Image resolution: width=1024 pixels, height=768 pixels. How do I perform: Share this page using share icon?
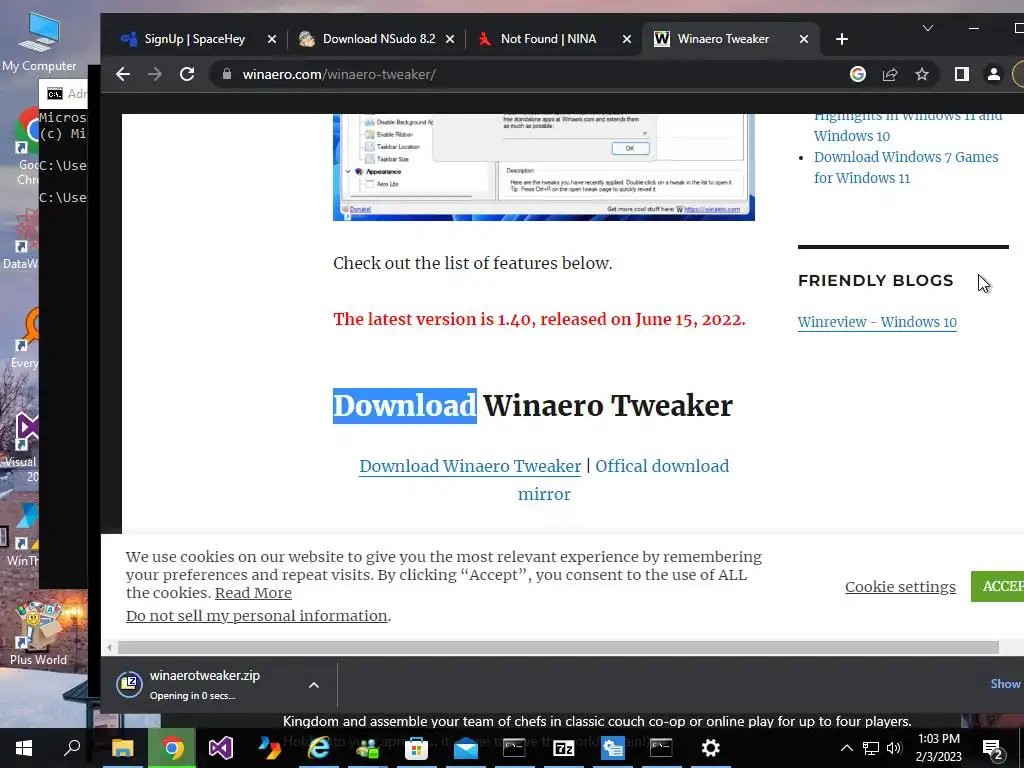(889, 74)
